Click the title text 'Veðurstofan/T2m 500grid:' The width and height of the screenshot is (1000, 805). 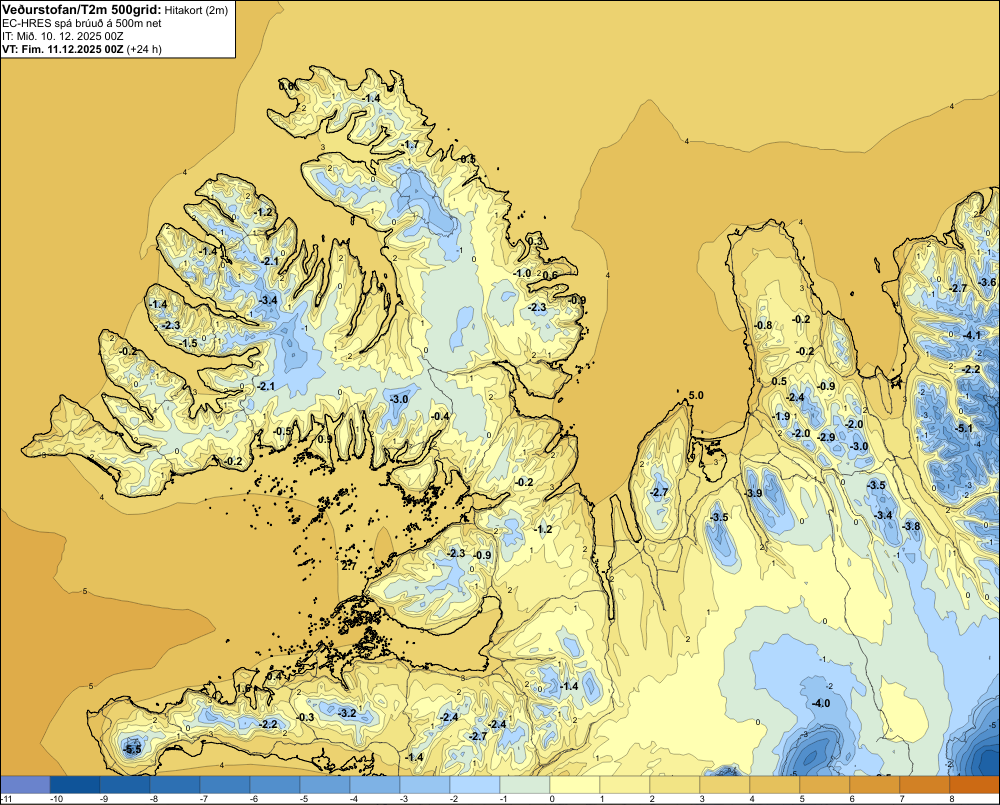tap(81, 10)
